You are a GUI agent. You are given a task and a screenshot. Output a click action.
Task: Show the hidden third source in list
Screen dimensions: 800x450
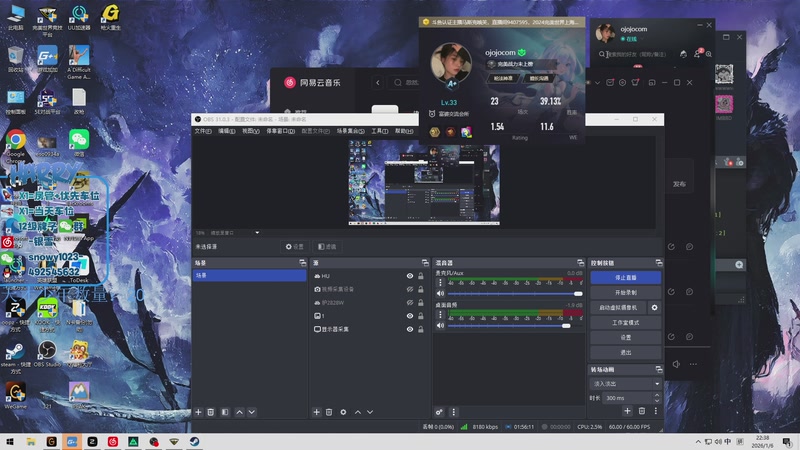[x=410, y=303]
